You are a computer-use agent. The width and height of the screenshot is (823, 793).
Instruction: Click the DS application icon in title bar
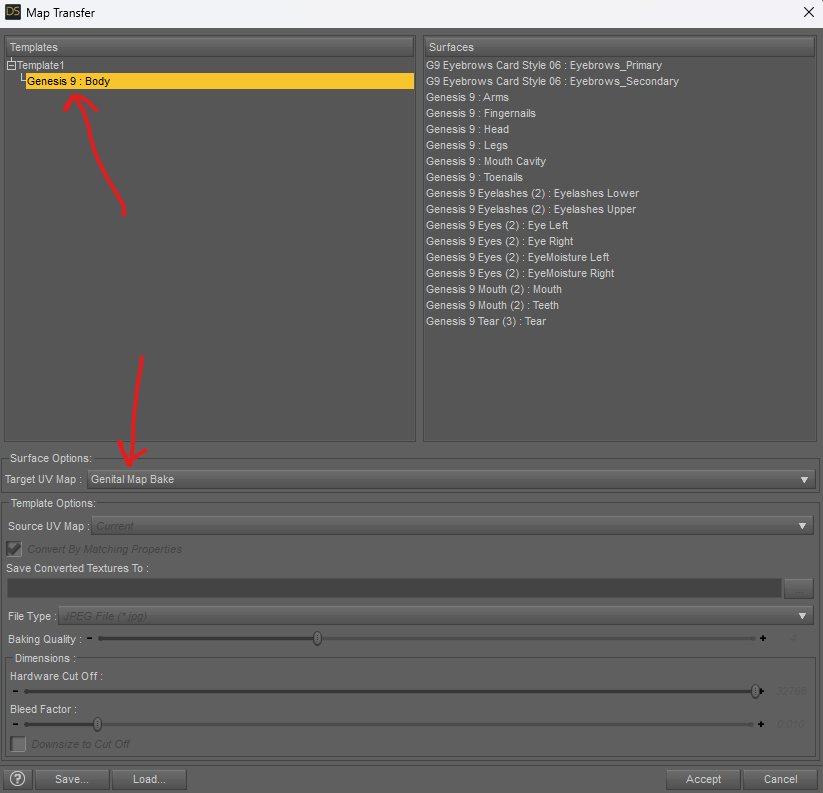coord(13,12)
